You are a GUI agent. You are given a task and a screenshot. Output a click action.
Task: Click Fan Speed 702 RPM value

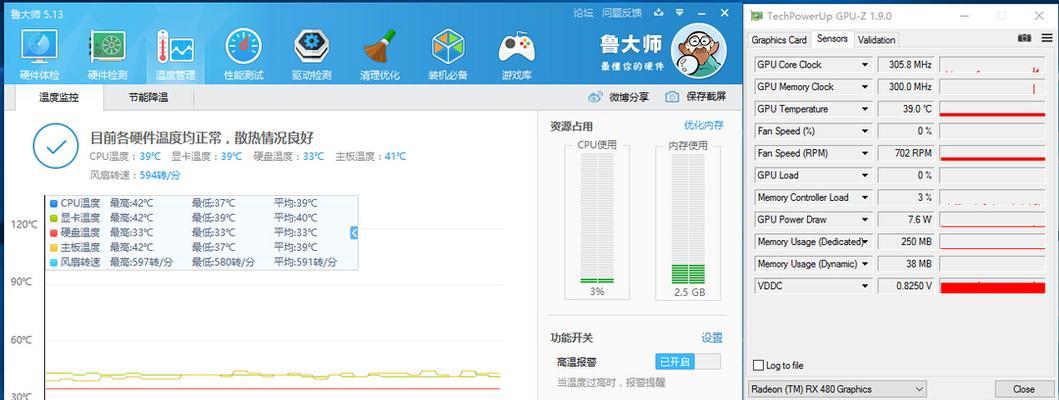[x=906, y=153]
